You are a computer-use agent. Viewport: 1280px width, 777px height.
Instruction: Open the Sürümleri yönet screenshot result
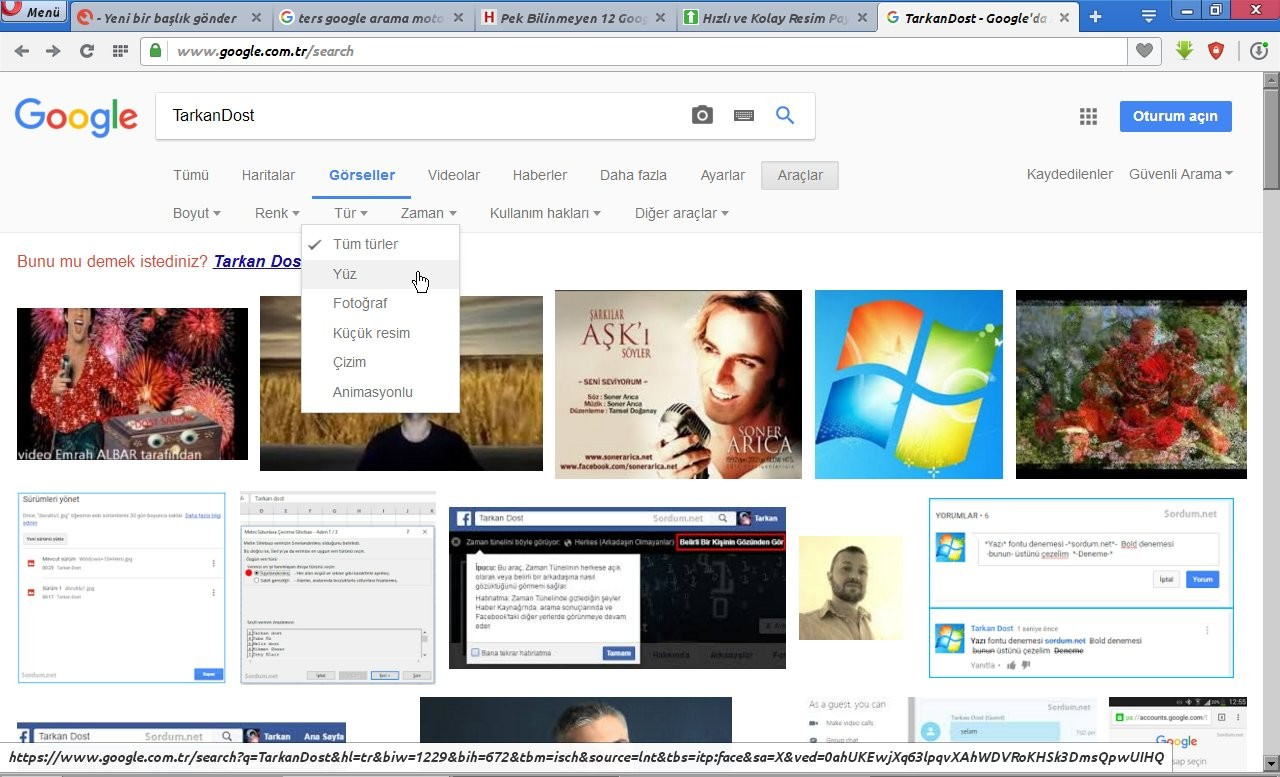[122, 587]
